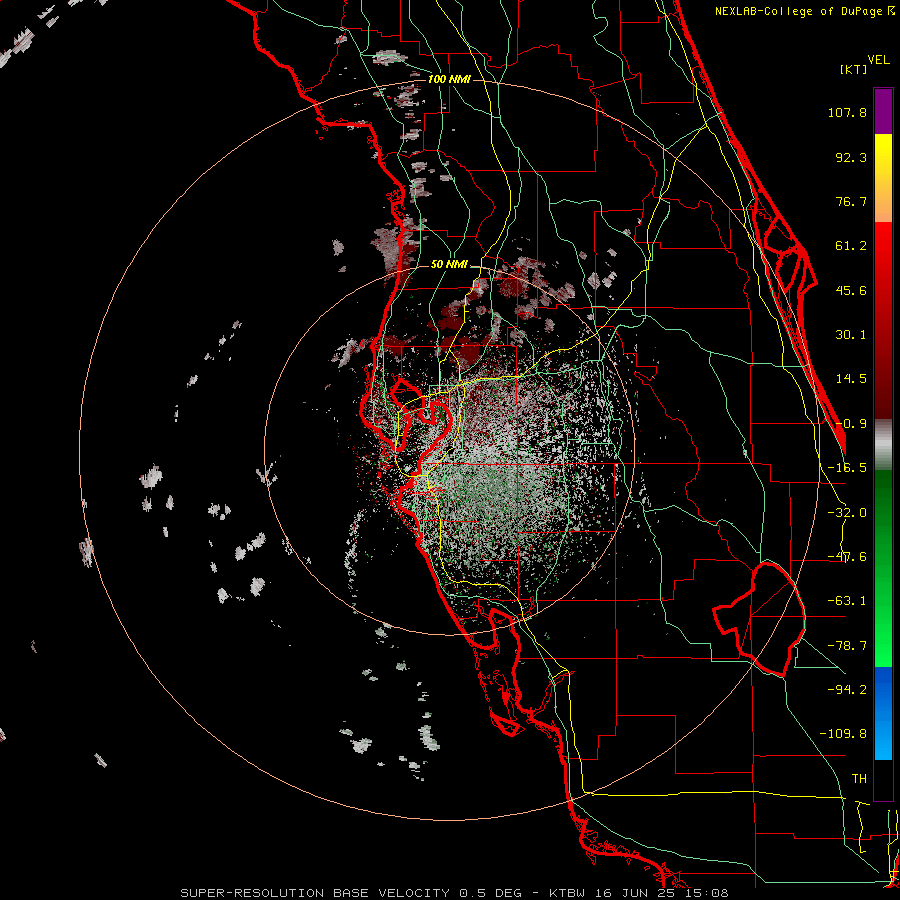Select the -94.2 scale value
The width and height of the screenshot is (900, 900).
pos(847,690)
